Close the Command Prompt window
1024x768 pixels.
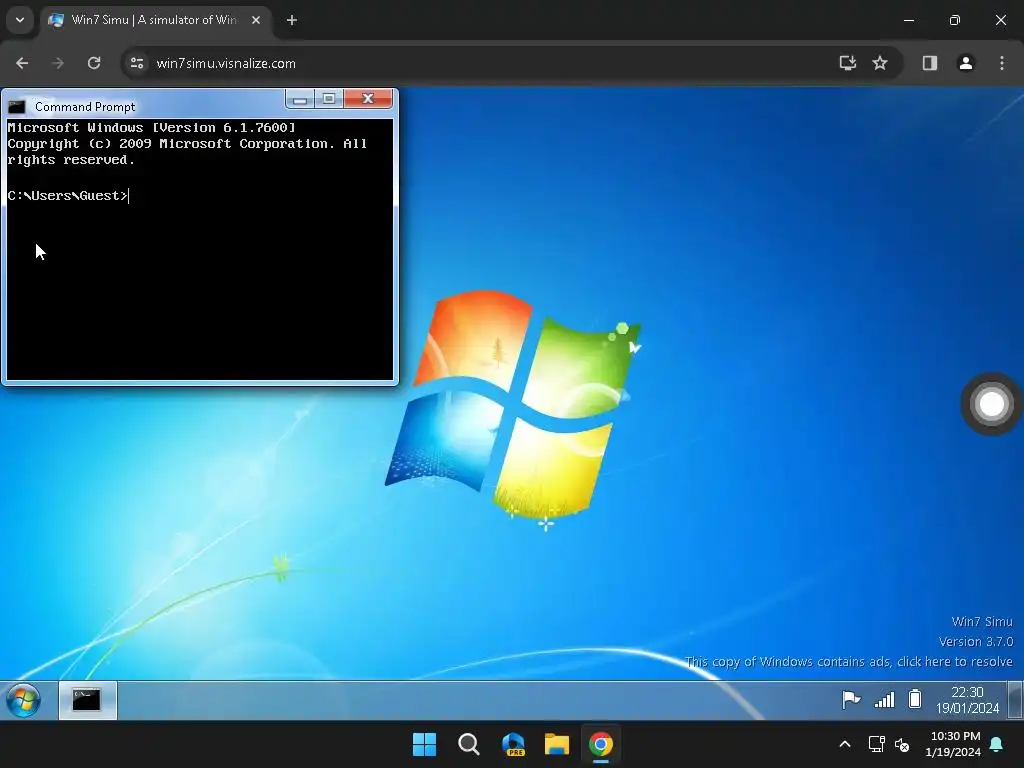coord(368,99)
